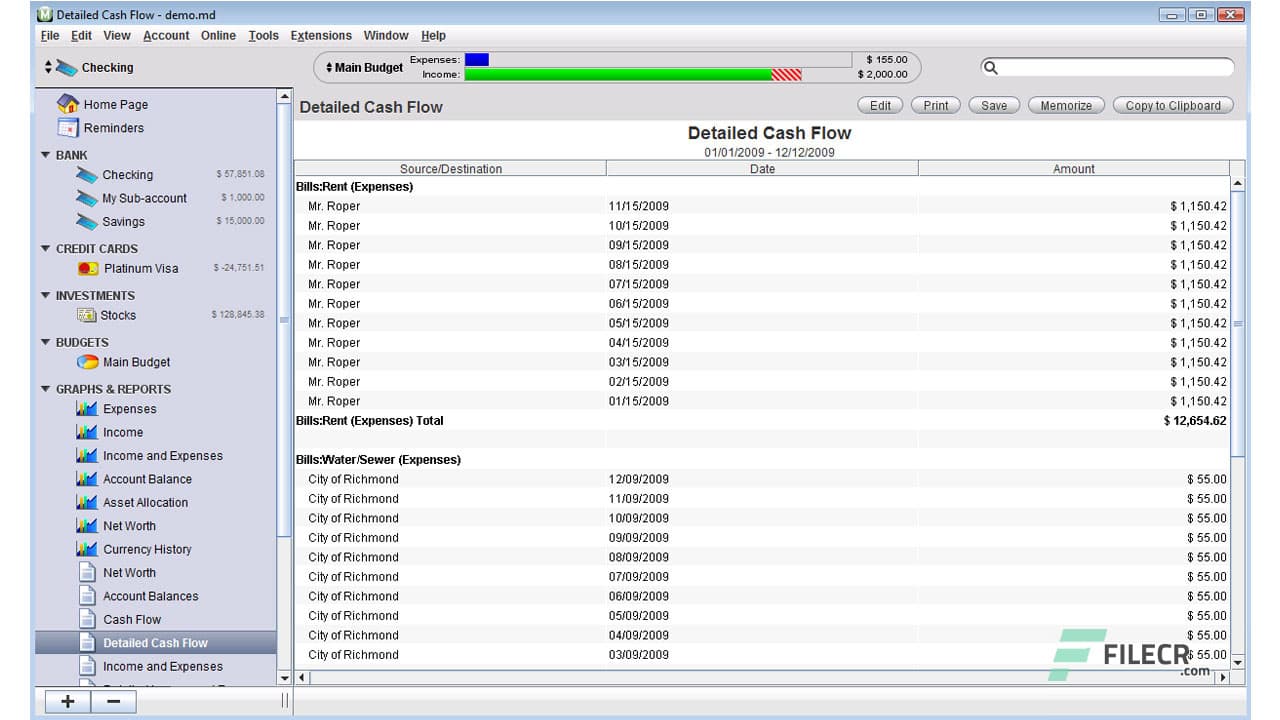Open the Asset Allocation graph icon

point(87,502)
